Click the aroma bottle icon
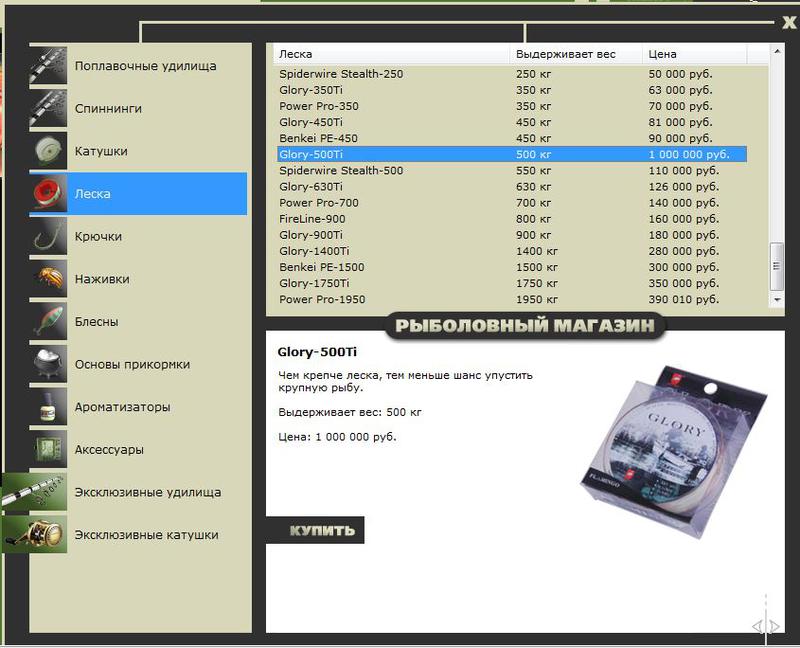 point(48,407)
